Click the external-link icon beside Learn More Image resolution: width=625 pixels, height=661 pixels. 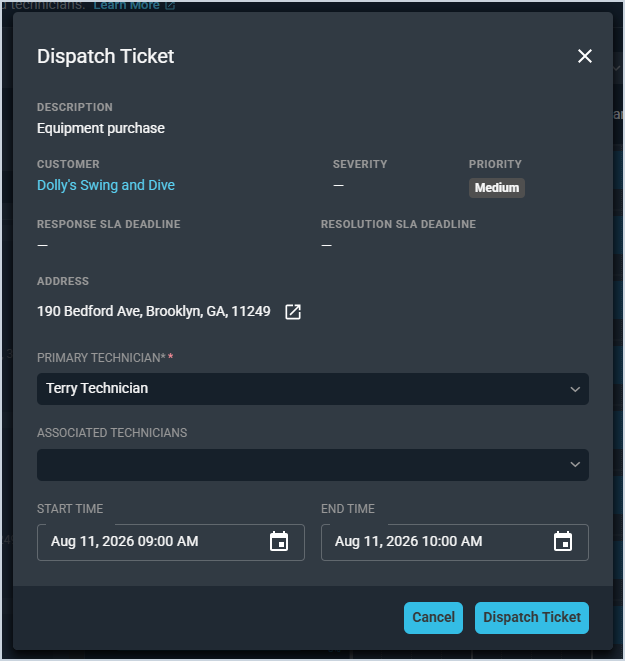click(170, 5)
